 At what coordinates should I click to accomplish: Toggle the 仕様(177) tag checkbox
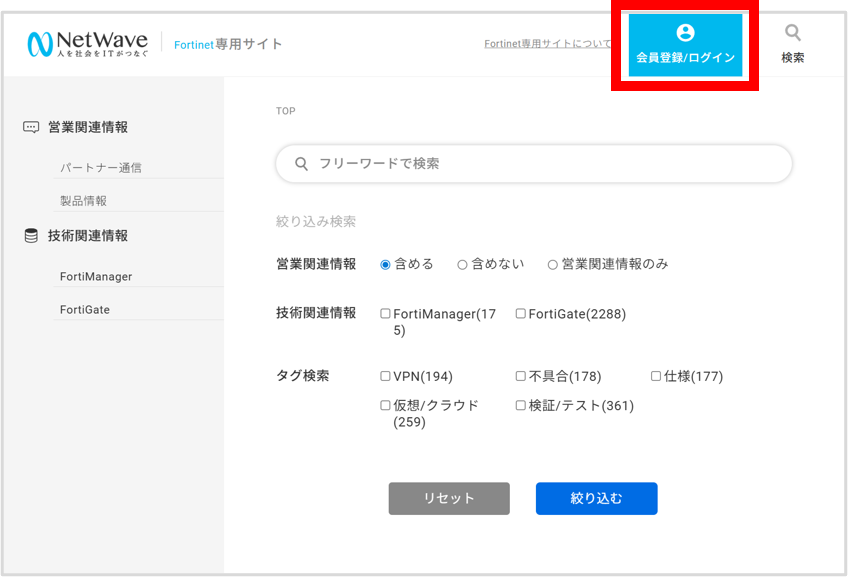pos(656,377)
